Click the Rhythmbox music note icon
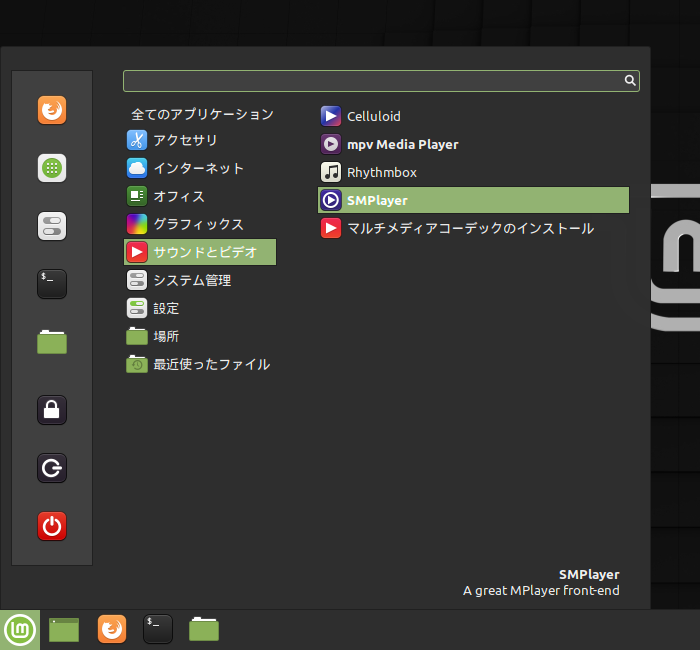700x650 pixels. (331, 172)
